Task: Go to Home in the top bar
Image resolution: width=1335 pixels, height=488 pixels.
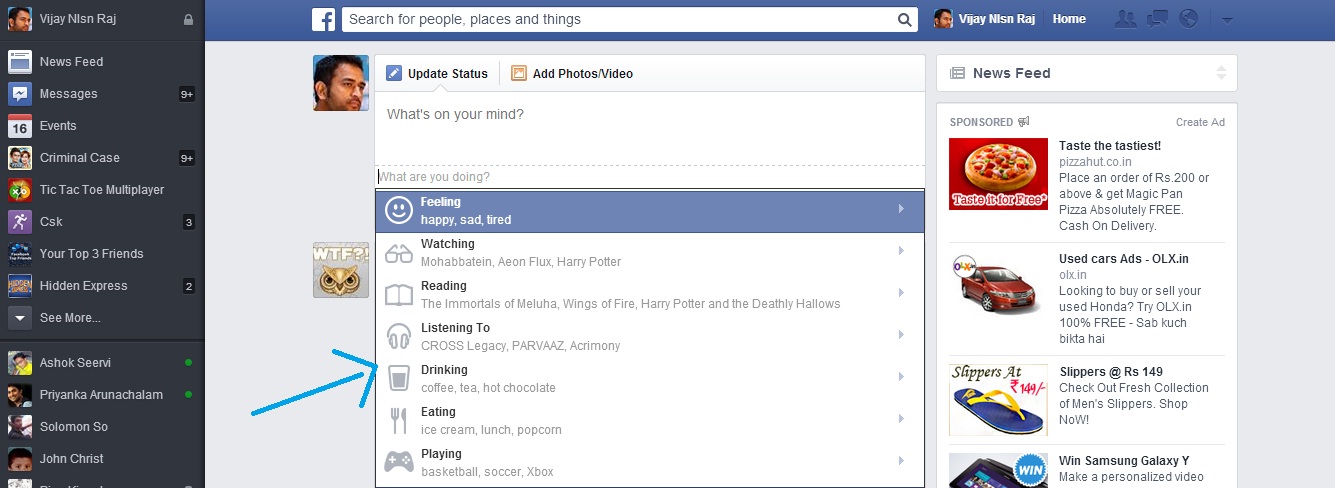Action: [x=1069, y=19]
